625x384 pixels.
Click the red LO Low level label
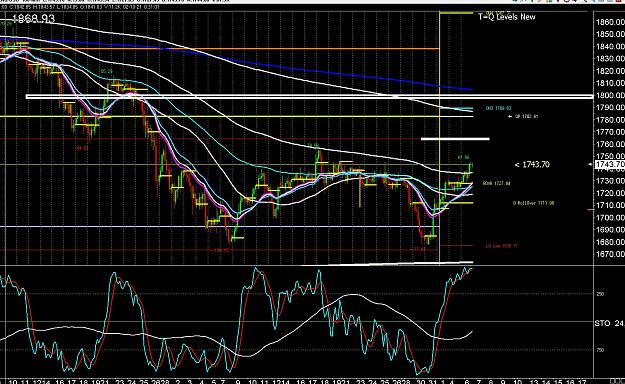[x=501, y=246]
